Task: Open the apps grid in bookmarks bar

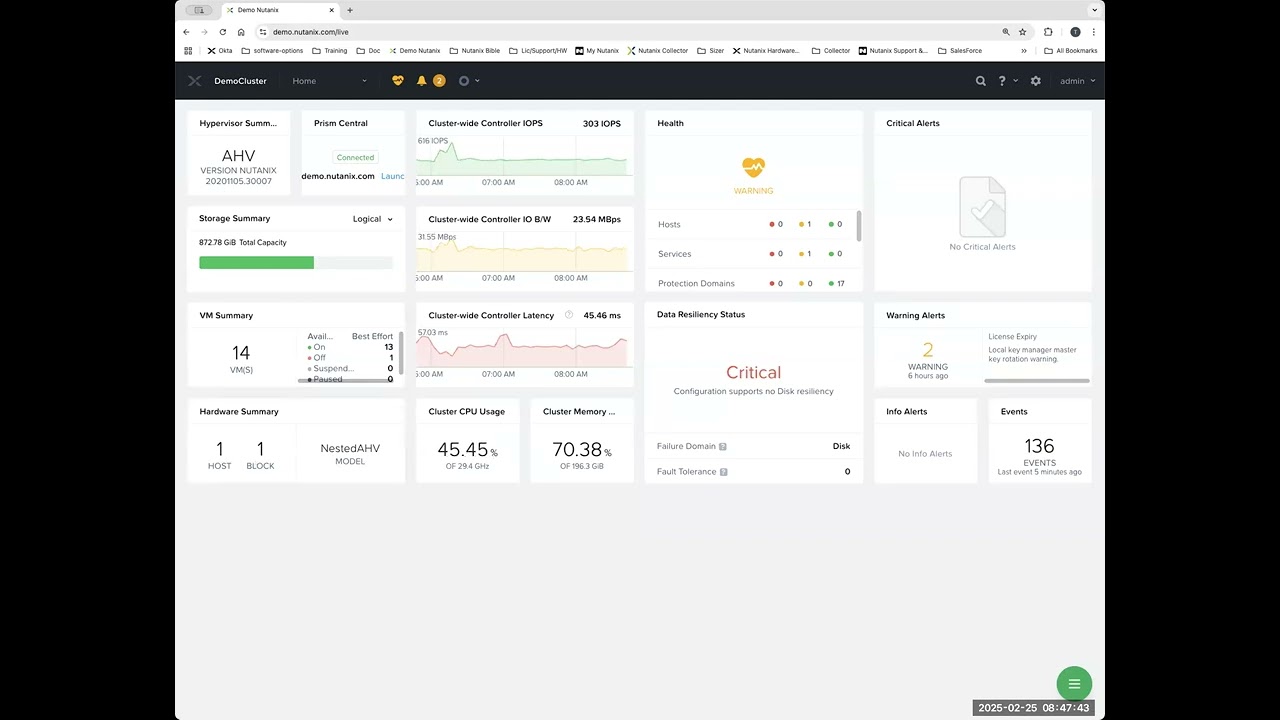Action: (188, 50)
